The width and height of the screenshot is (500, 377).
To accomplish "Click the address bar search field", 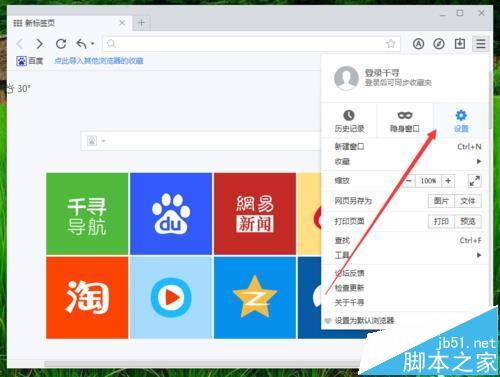I will [252, 44].
